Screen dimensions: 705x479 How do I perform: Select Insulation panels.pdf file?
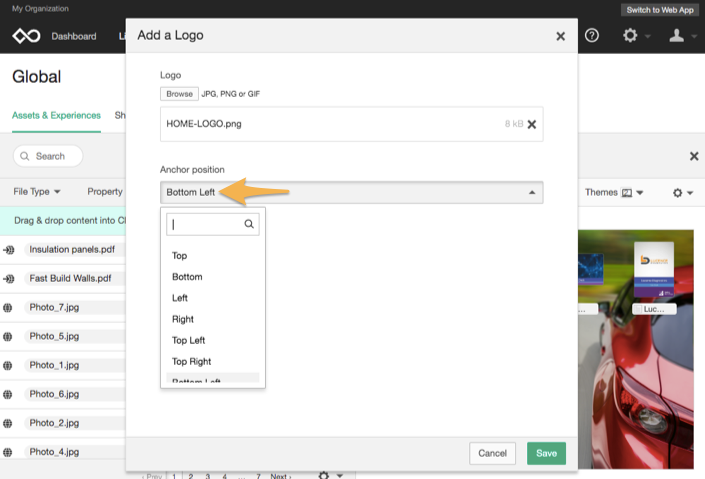[x=72, y=250]
